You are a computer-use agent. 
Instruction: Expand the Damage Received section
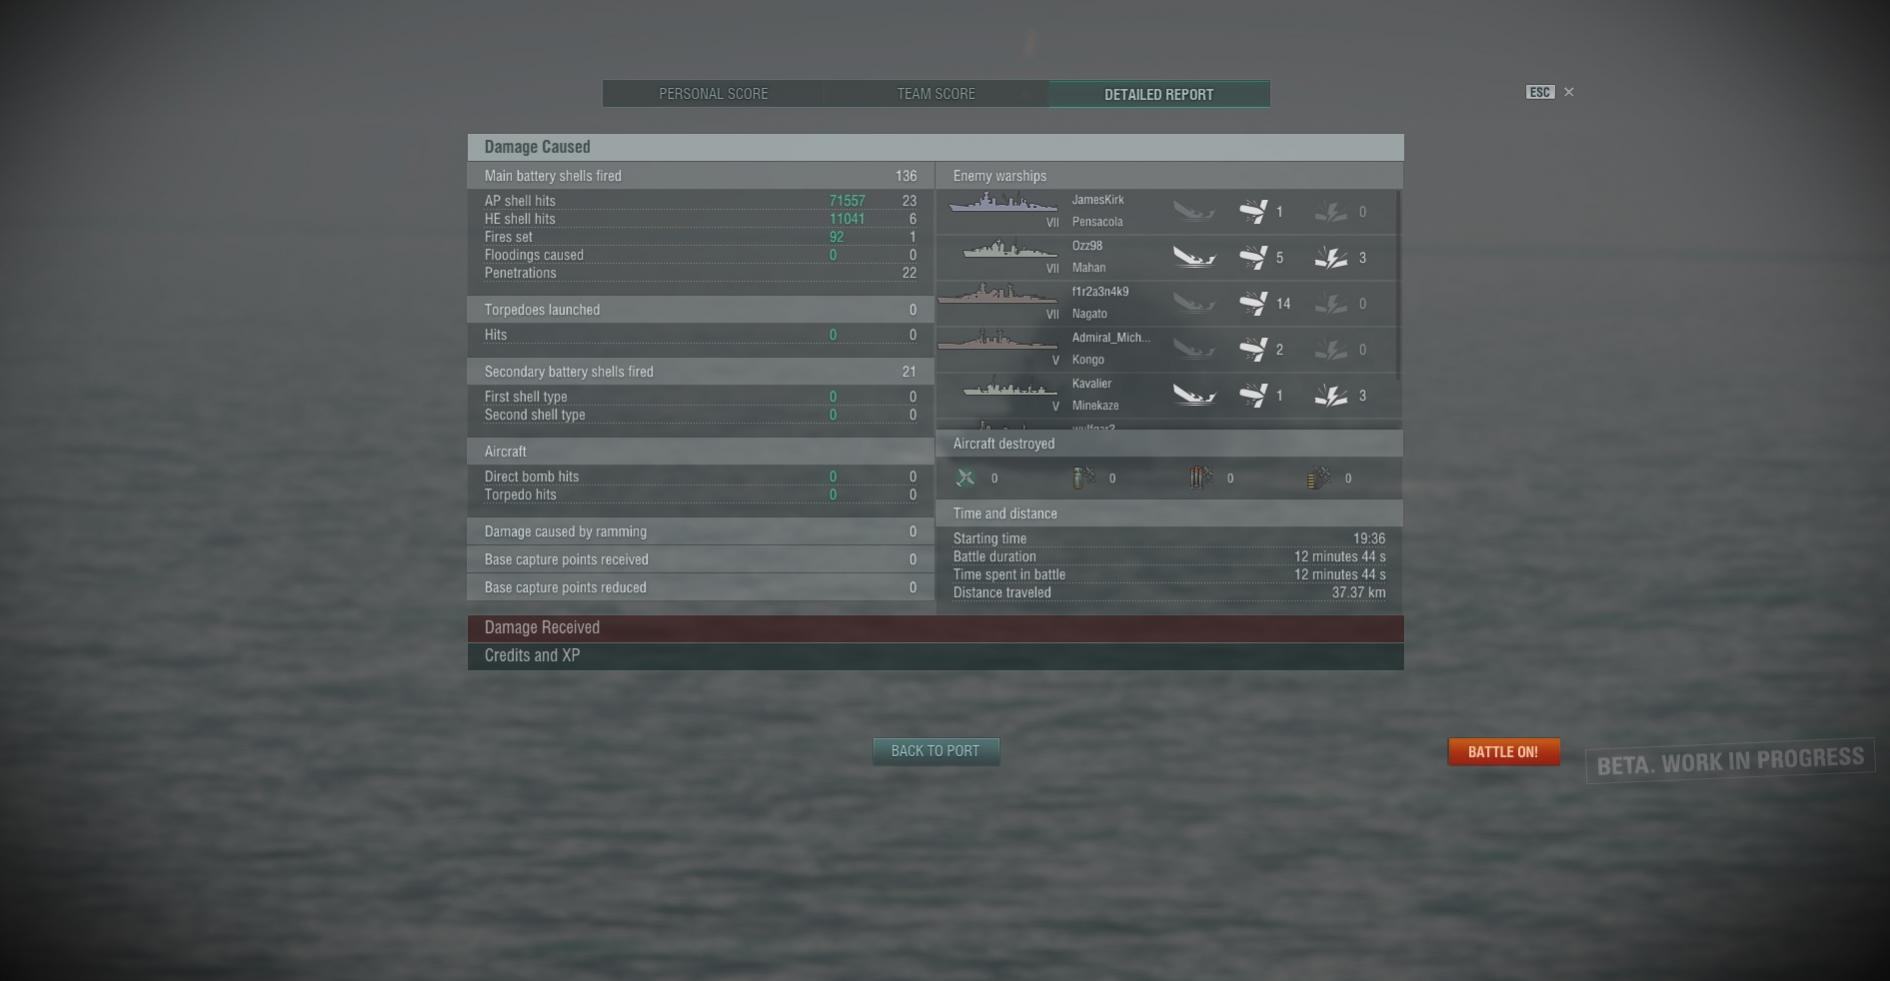click(x=935, y=628)
